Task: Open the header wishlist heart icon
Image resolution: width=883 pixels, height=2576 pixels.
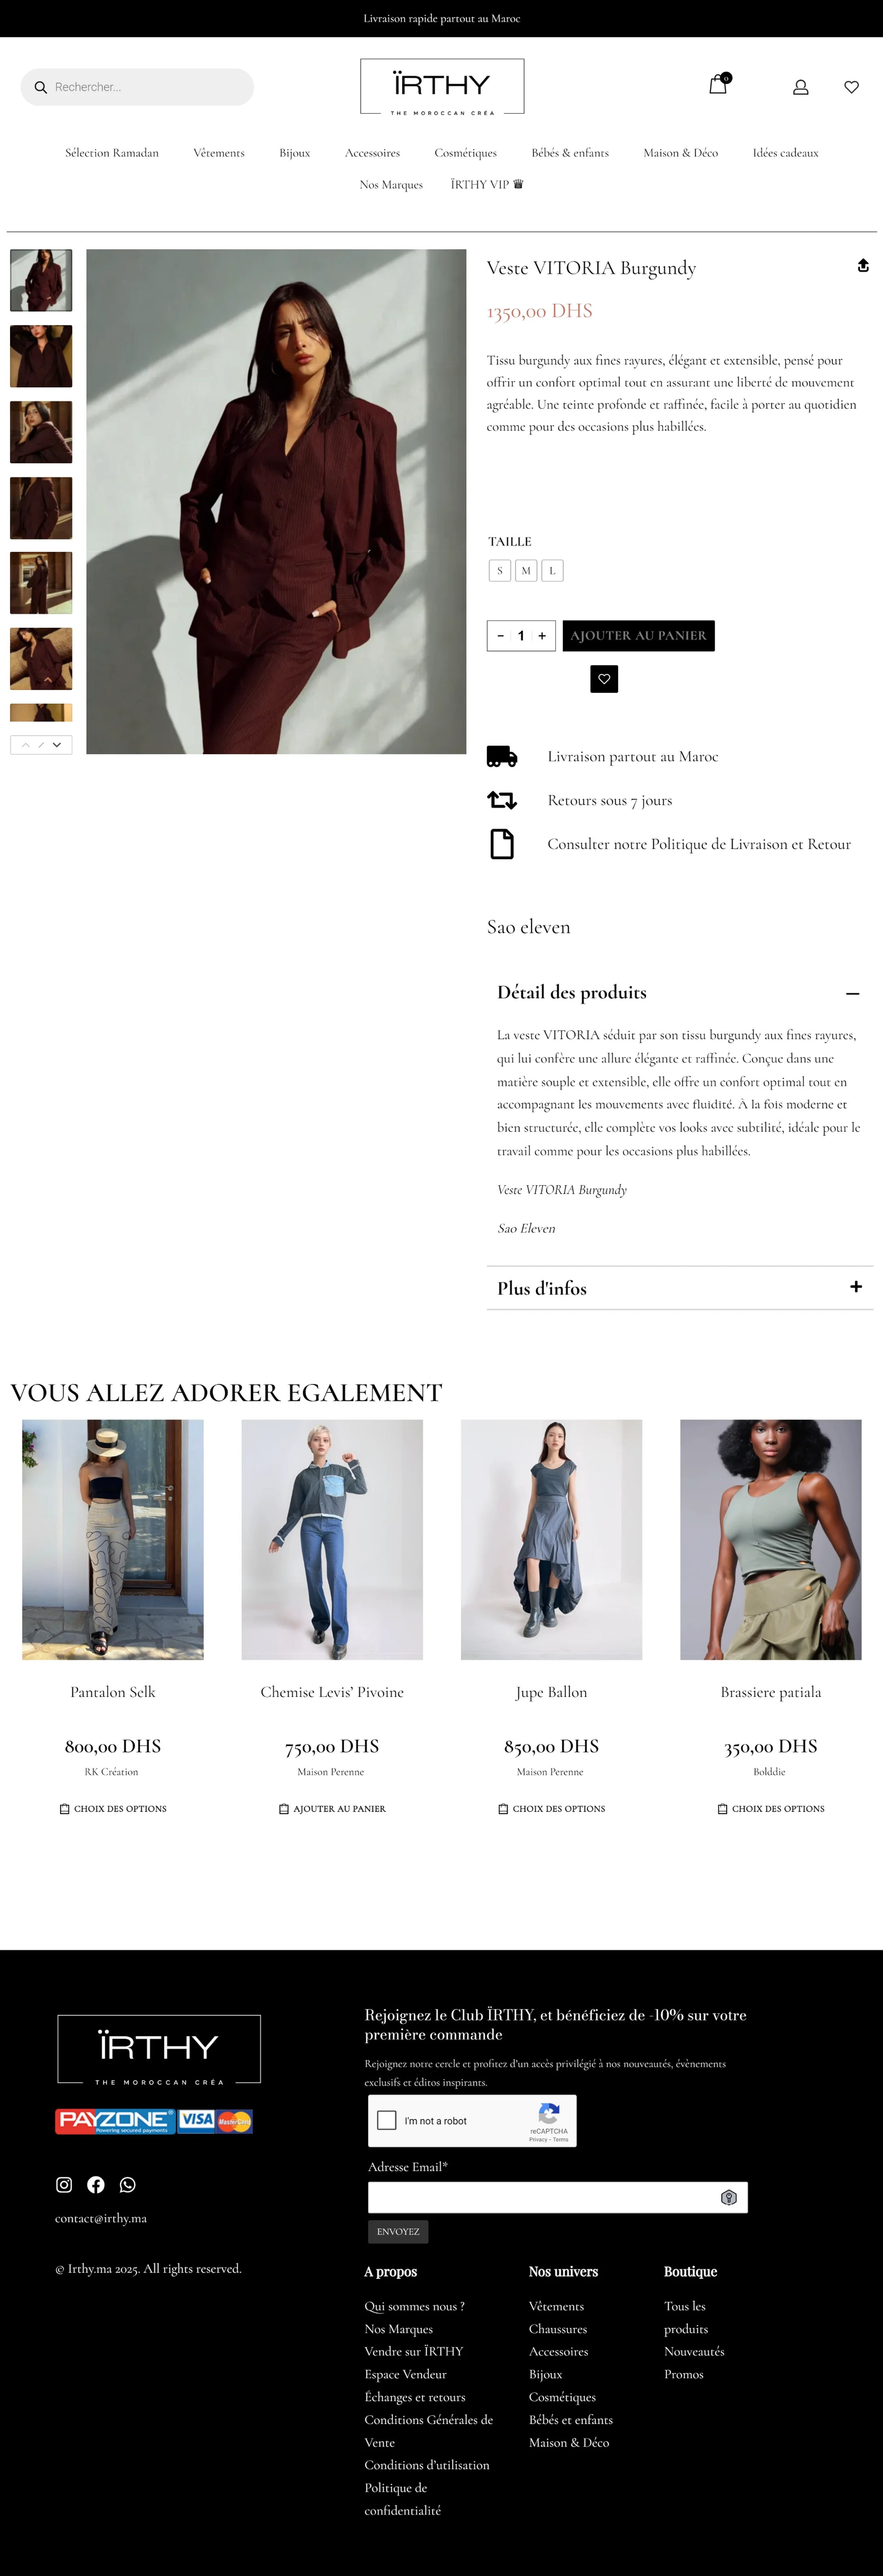Action: click(x=851, y=87)
